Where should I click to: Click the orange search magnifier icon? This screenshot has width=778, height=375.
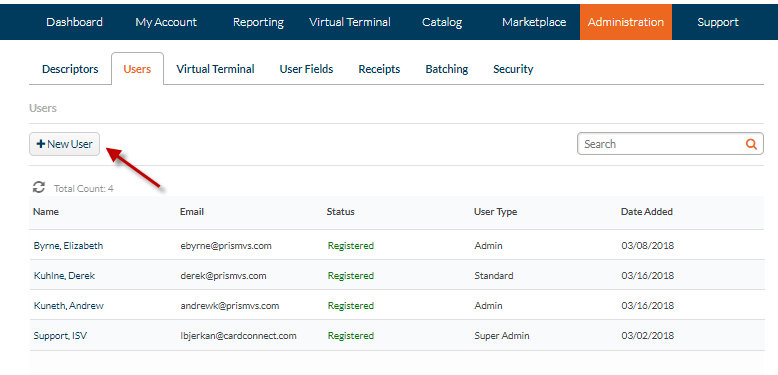[751, 144]
